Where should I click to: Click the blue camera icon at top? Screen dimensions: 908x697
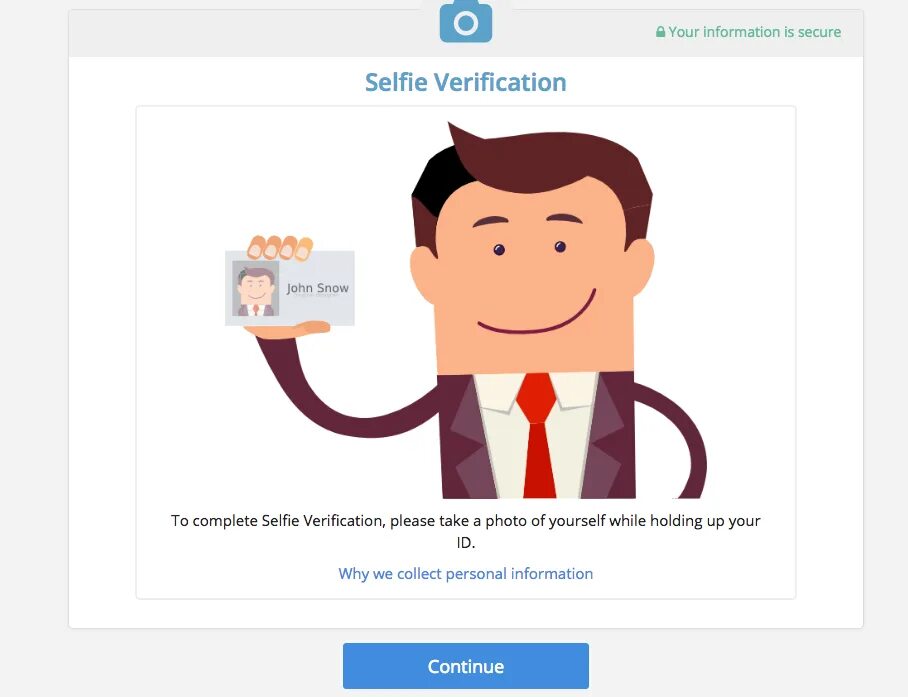click(x=466, y=21)
